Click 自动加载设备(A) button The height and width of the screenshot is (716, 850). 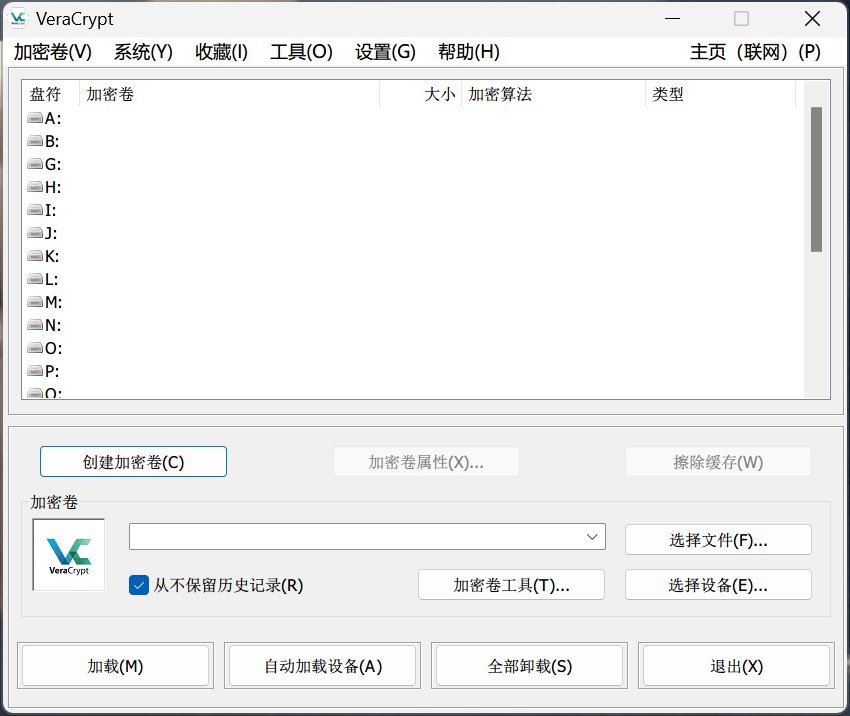coord(323,666)
